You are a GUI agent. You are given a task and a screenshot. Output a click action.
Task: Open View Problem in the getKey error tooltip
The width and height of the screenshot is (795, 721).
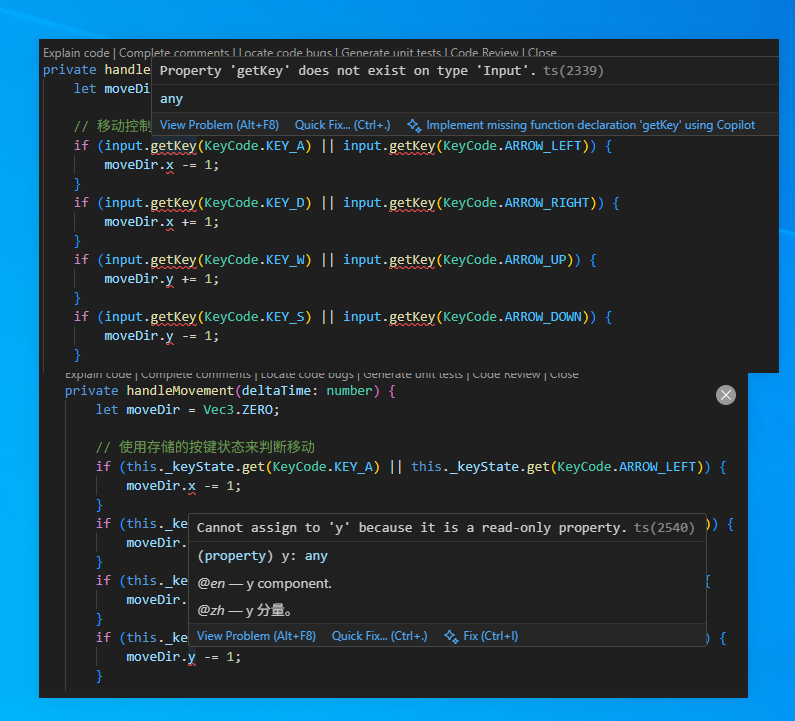pyautogui.click(x=219, y=125)
